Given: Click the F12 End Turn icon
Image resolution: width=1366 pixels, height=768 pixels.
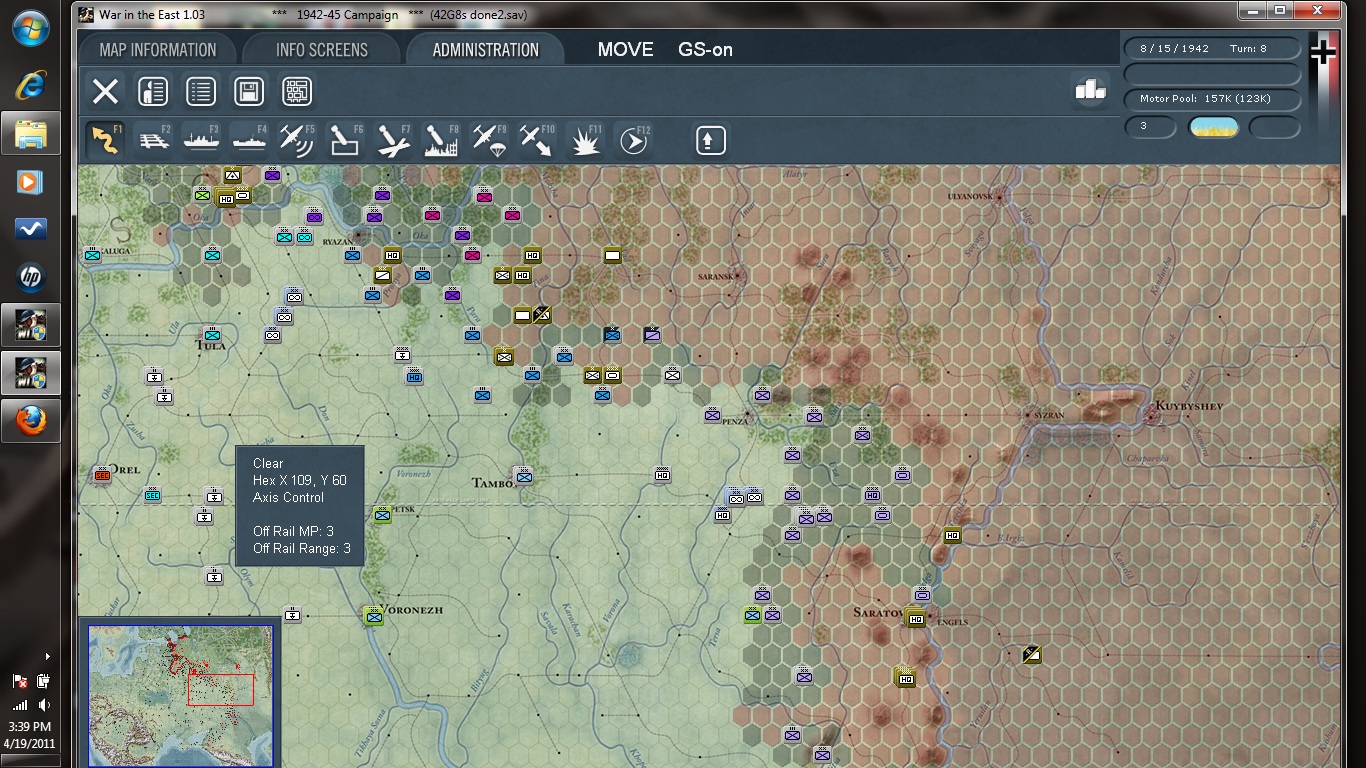Looking at the screenshot, I should click(633, 140).
